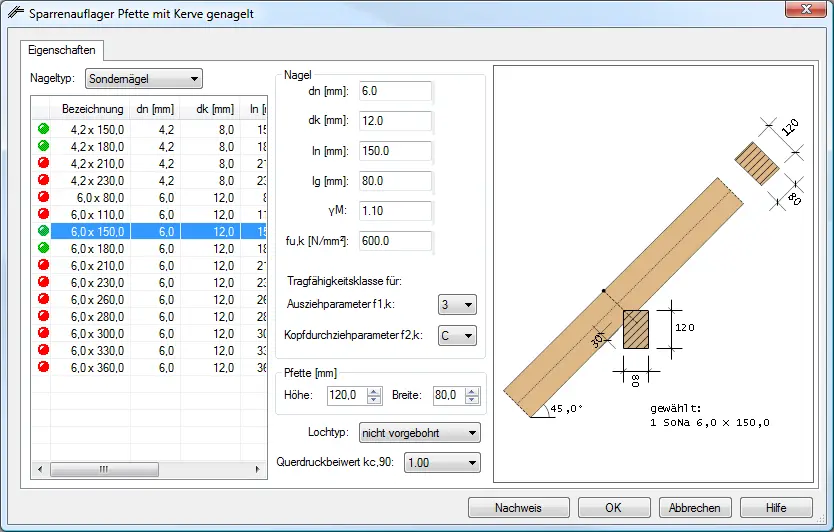Image resolution: width=834 pixels, height=532 pixels.
Task: Select the row 6,0 x 360,0
Action: (x=149, y=368)
